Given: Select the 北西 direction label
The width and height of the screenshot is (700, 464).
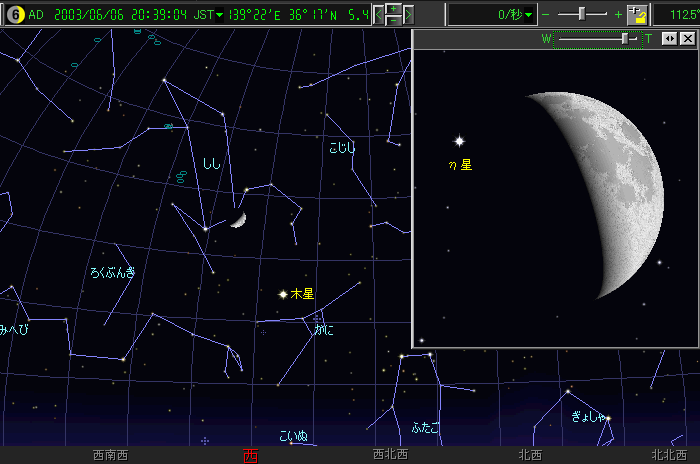Looking at the screenshot, I should pyautogui.click(x=530, y=456).
